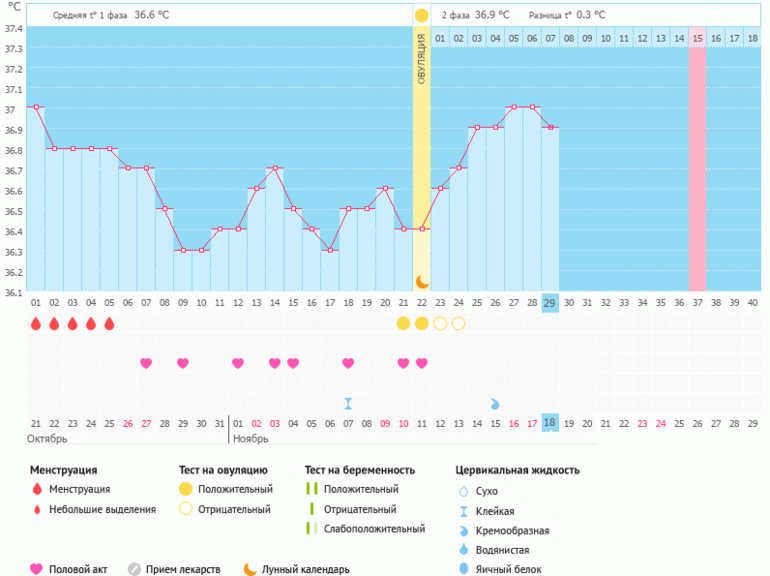Click the 'Яичный белок' legend droplet icon

coord(463,569)
